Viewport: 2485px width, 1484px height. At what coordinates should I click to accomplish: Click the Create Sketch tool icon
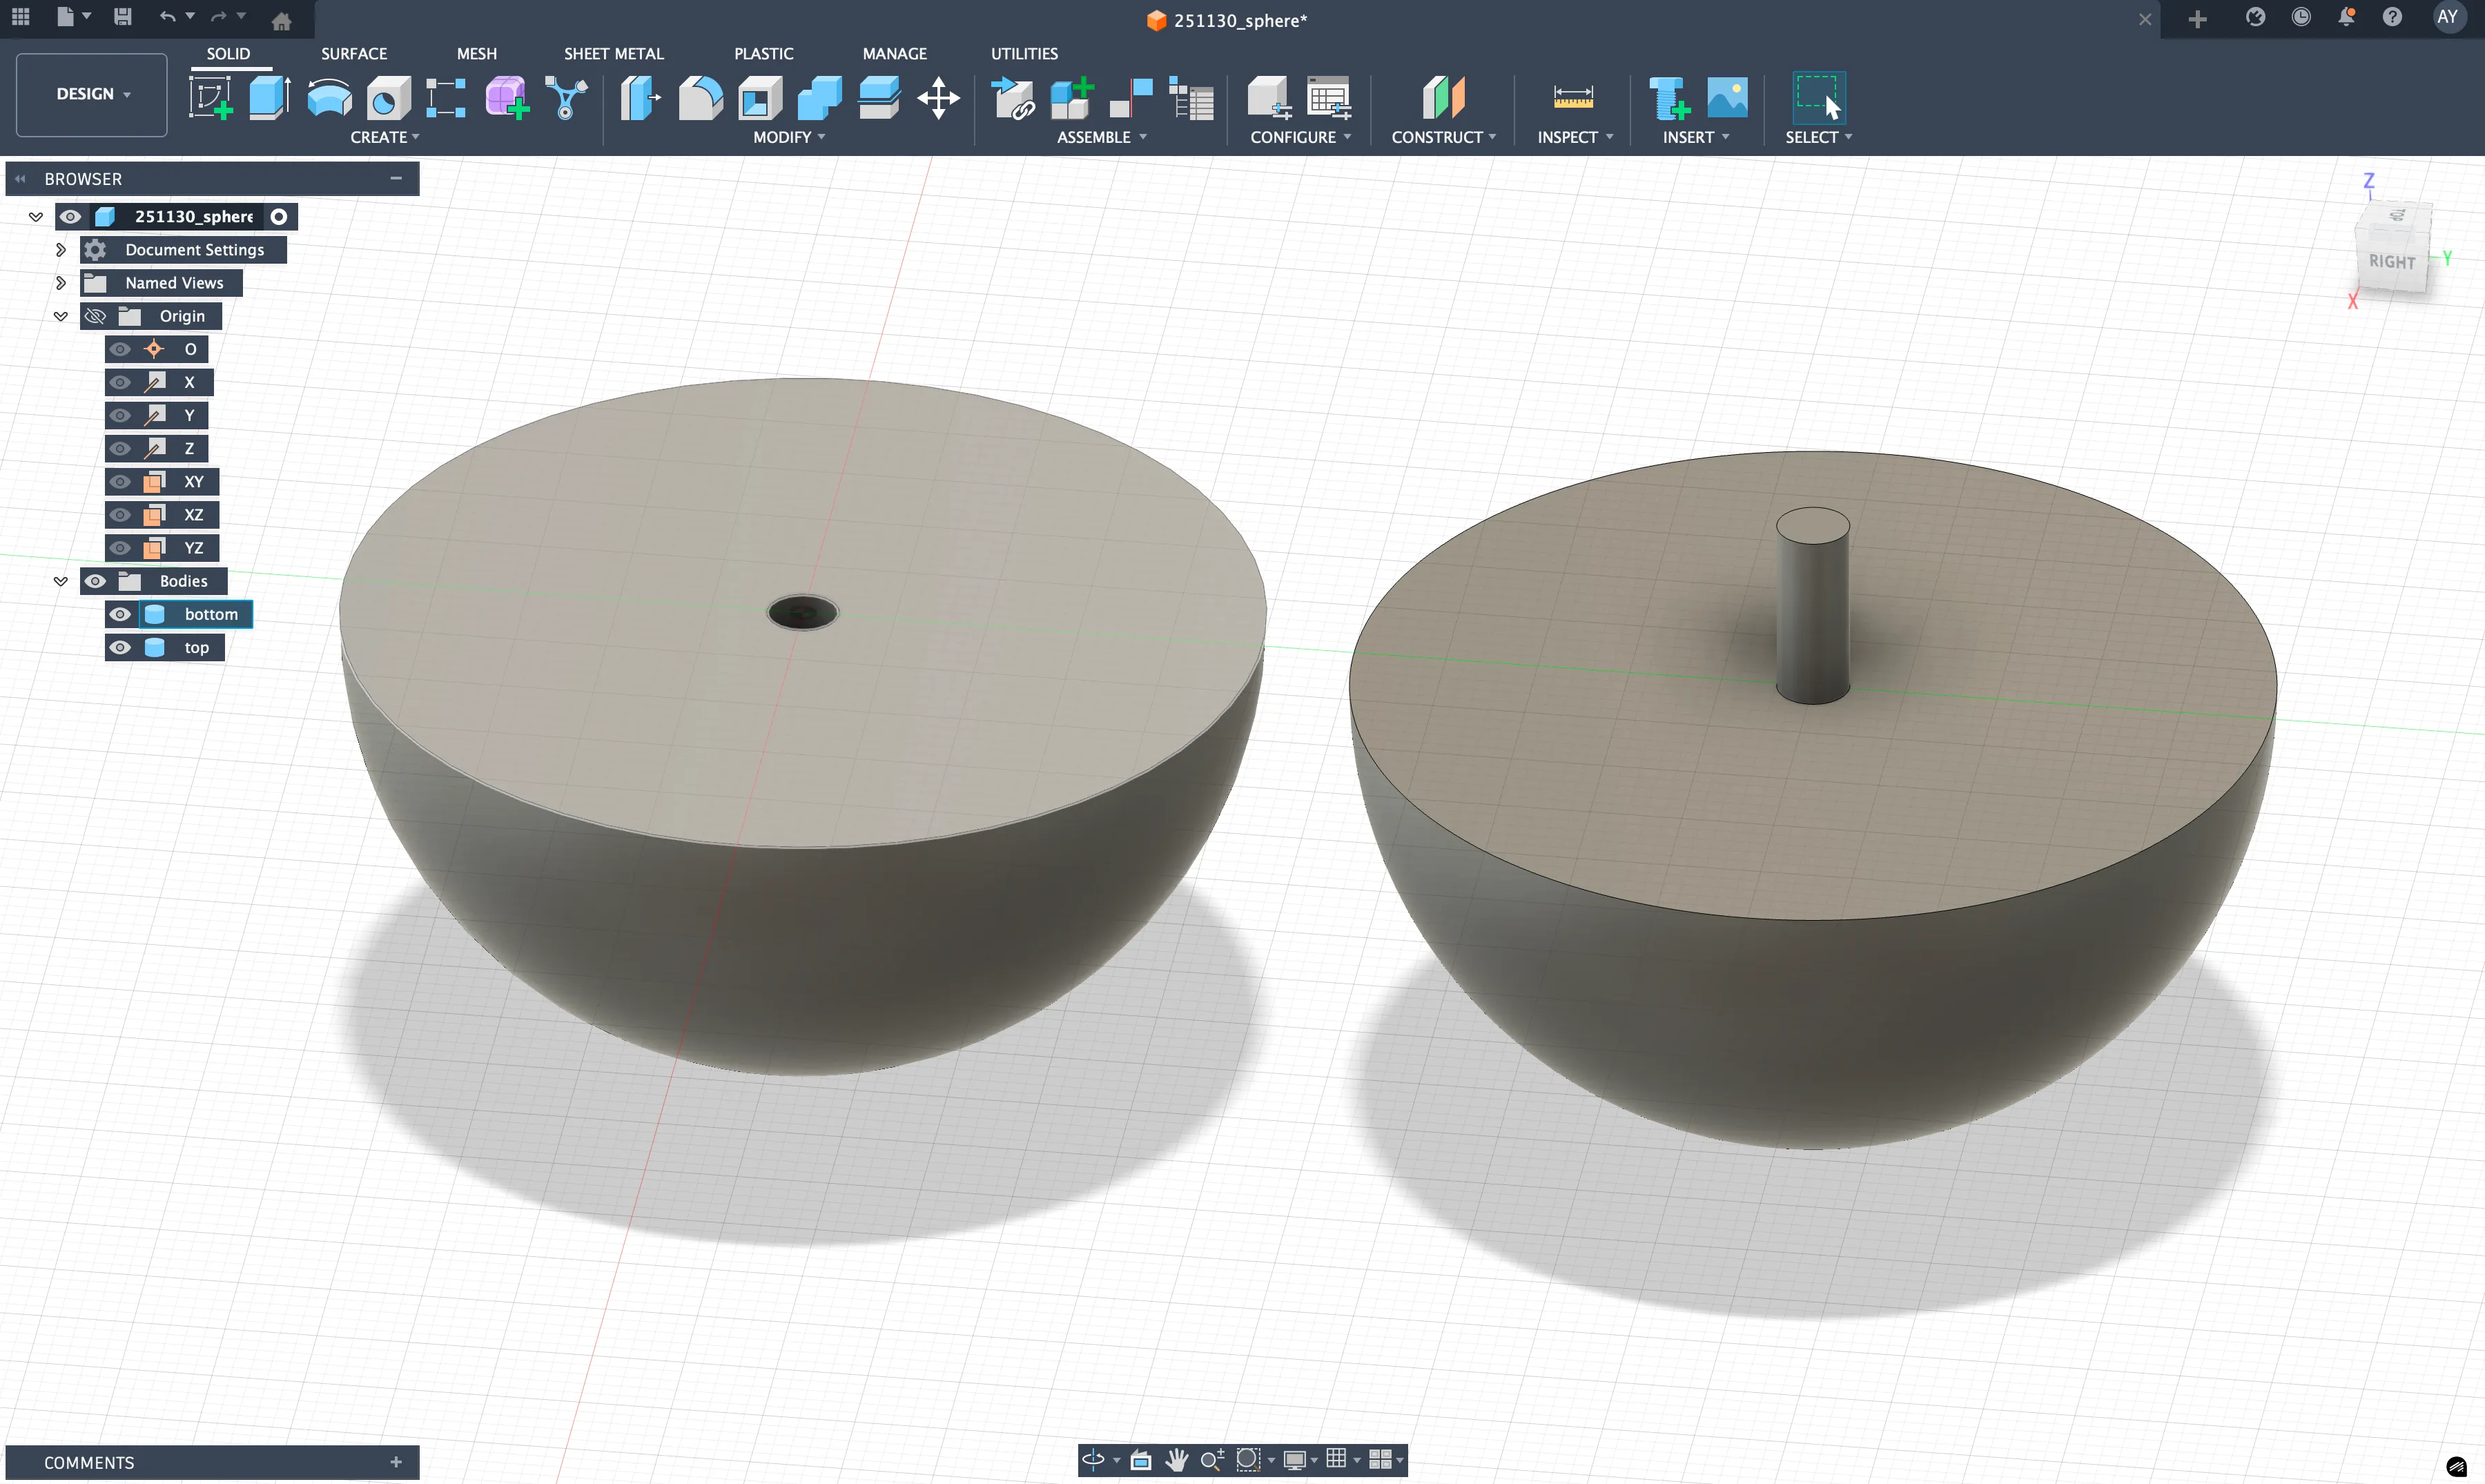210,98
